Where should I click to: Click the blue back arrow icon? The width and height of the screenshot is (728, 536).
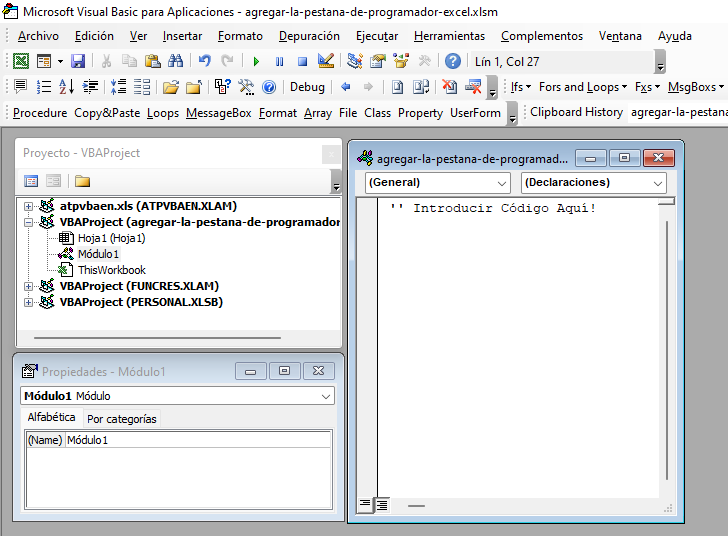coord(345,87)
